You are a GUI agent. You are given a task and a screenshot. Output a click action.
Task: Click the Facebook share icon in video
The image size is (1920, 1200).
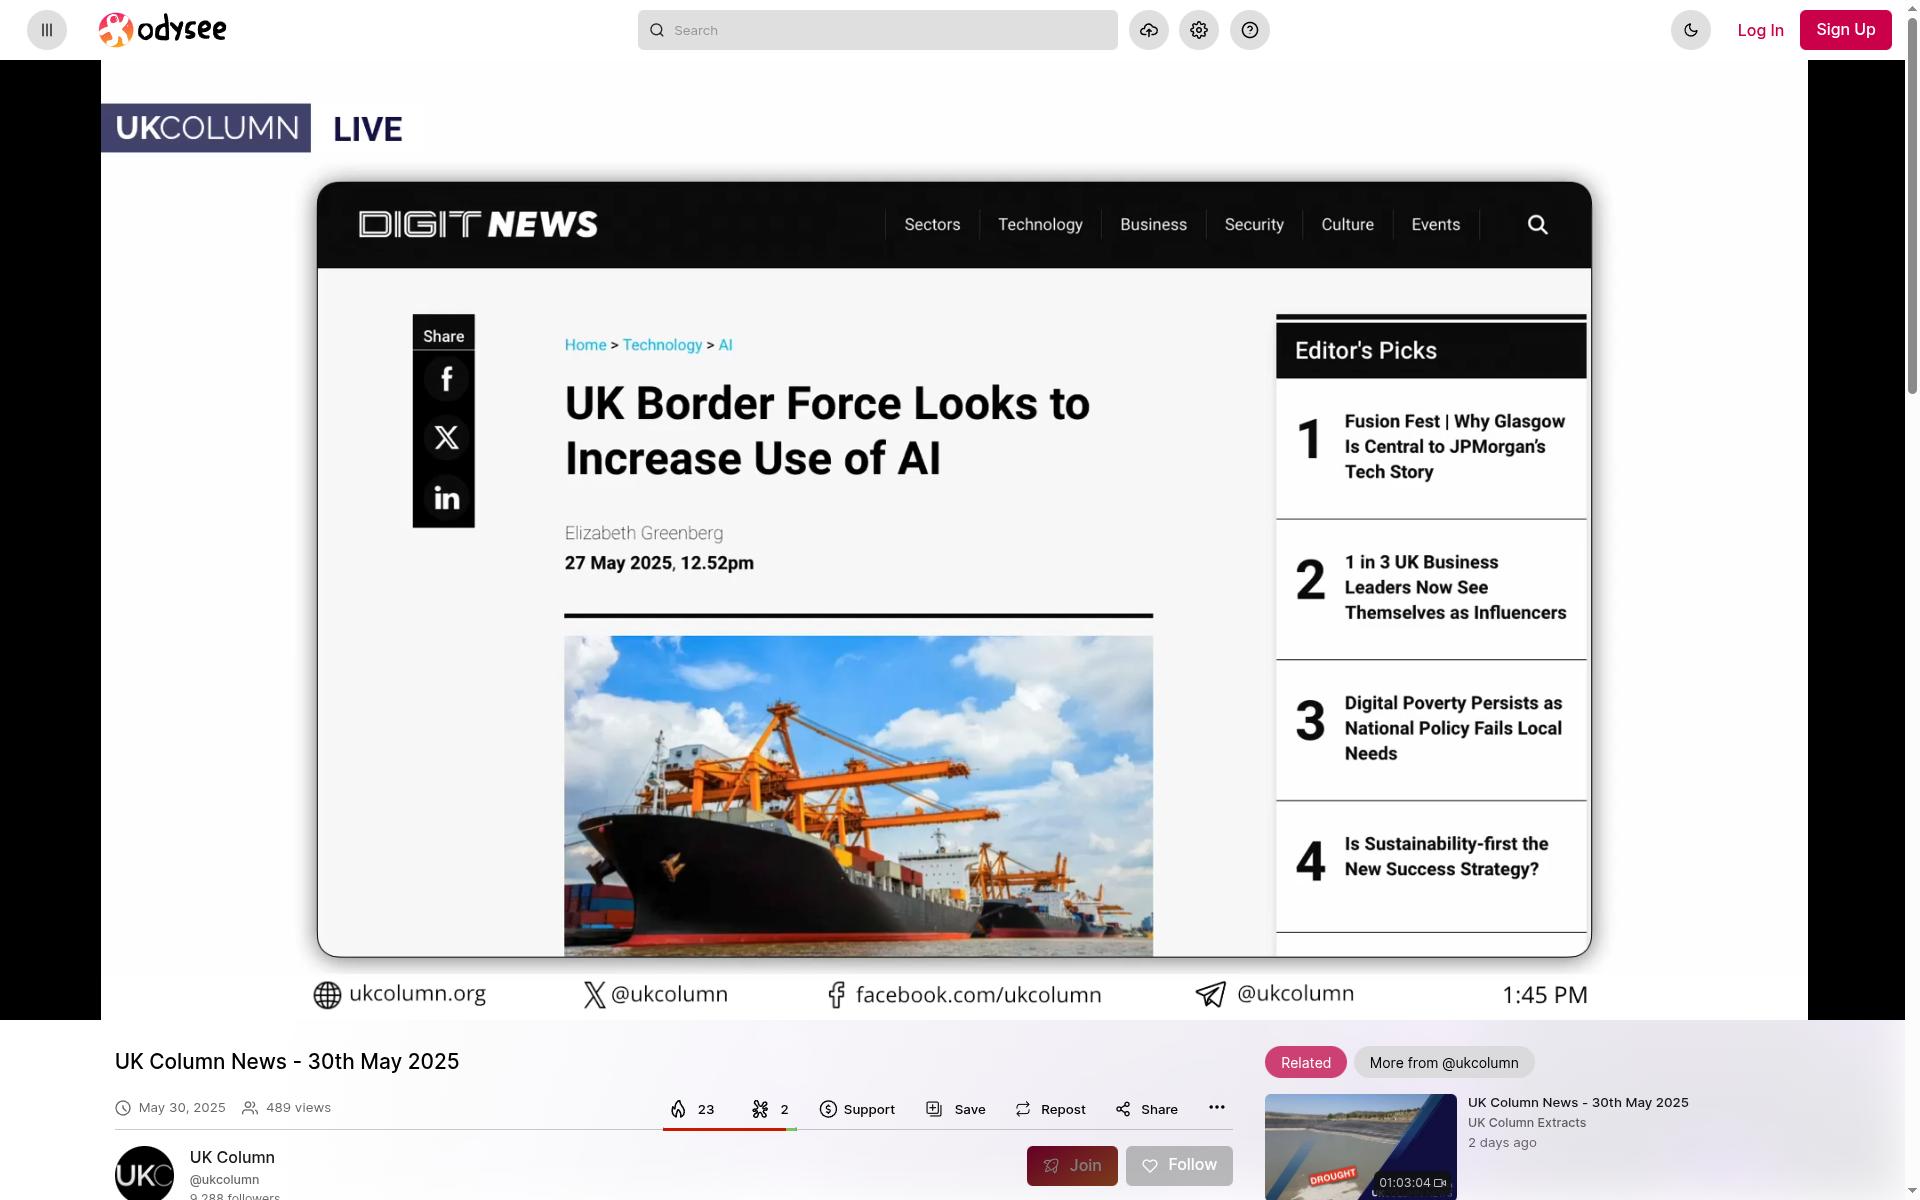(x=446, y=379)
